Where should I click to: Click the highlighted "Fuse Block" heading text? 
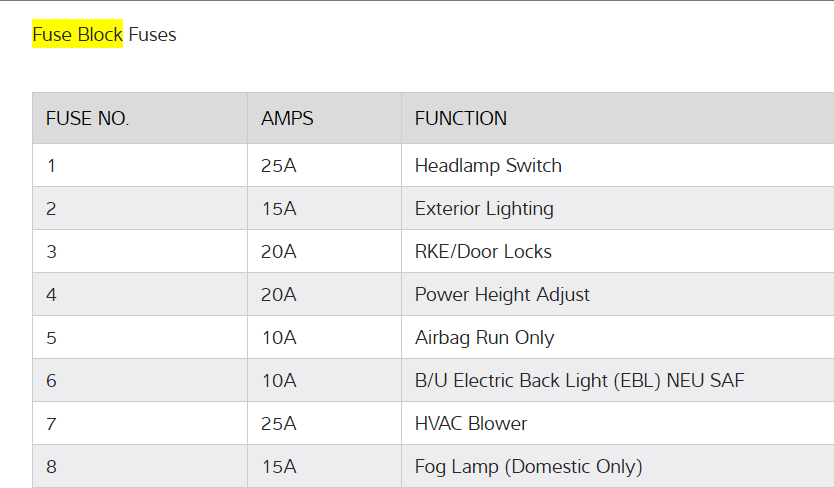pyautogui.click(x=78, y=35)
